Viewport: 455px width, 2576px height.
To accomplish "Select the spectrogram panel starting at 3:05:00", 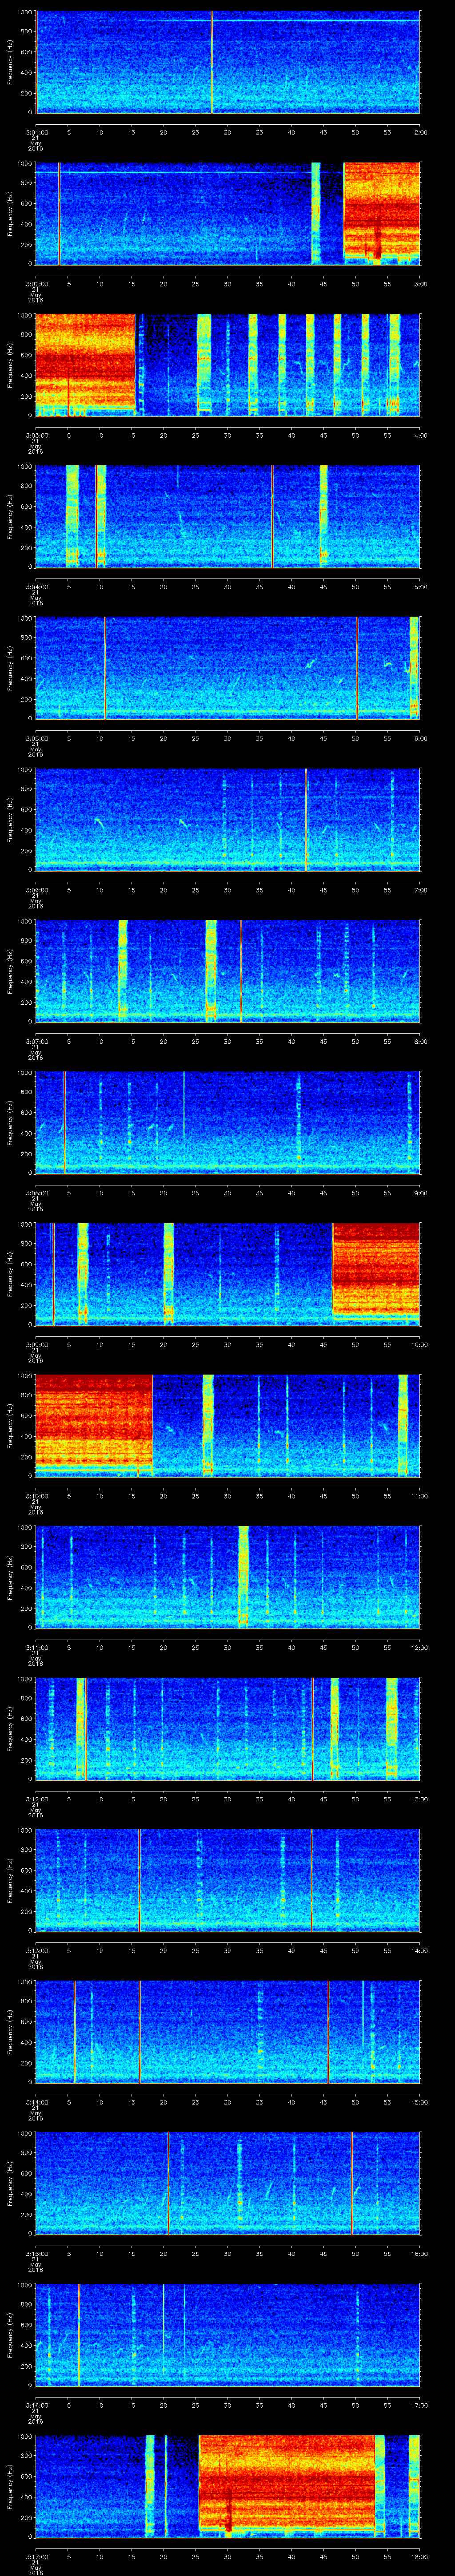I will click(227, 668).
